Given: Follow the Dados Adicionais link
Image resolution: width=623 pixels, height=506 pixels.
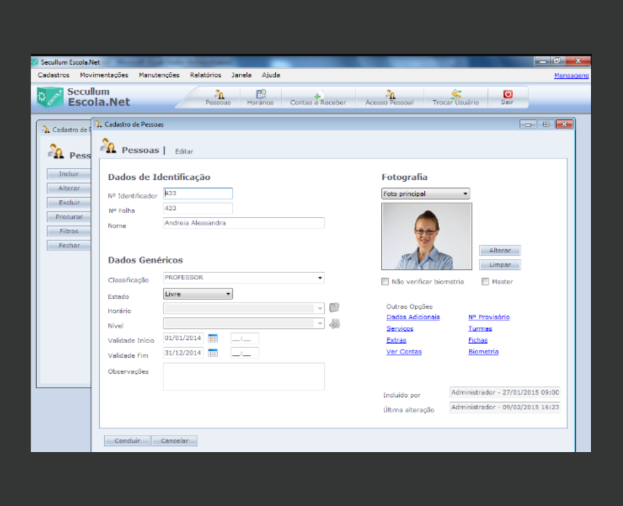Looking at the screenshot, I should [413, 317].
